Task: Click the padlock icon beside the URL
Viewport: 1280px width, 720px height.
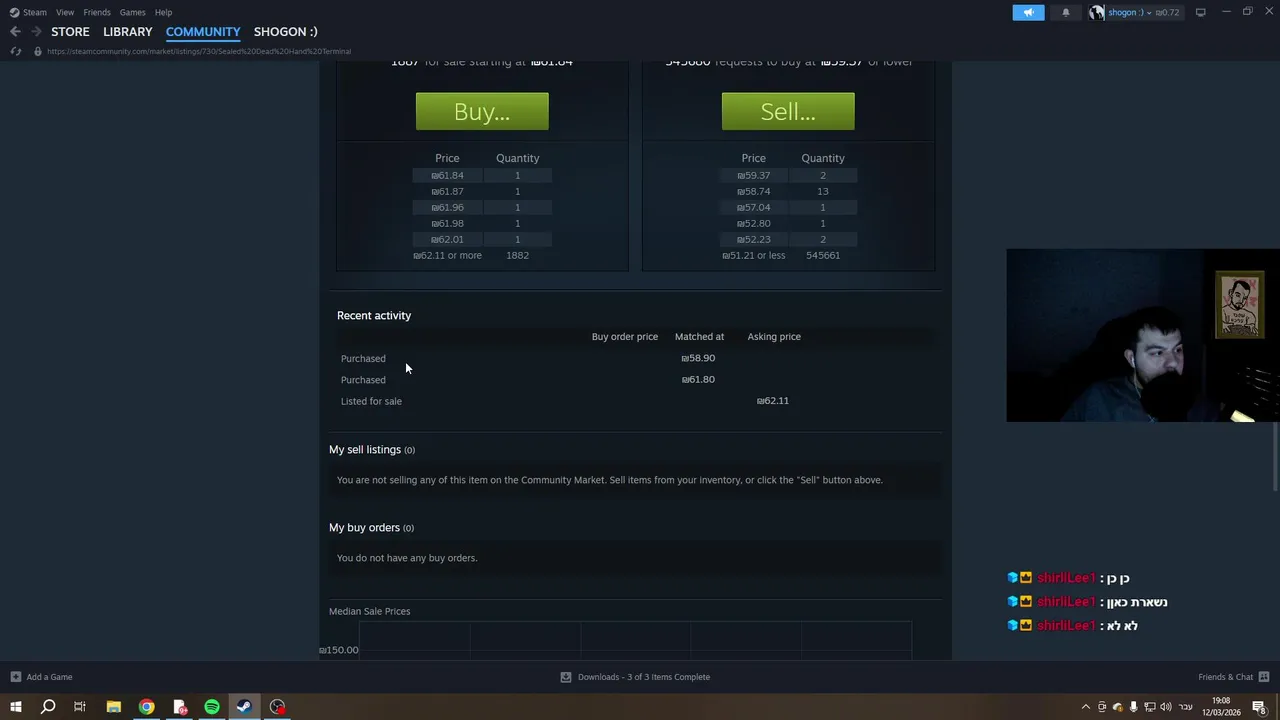Action: click(x=37, y=51)
